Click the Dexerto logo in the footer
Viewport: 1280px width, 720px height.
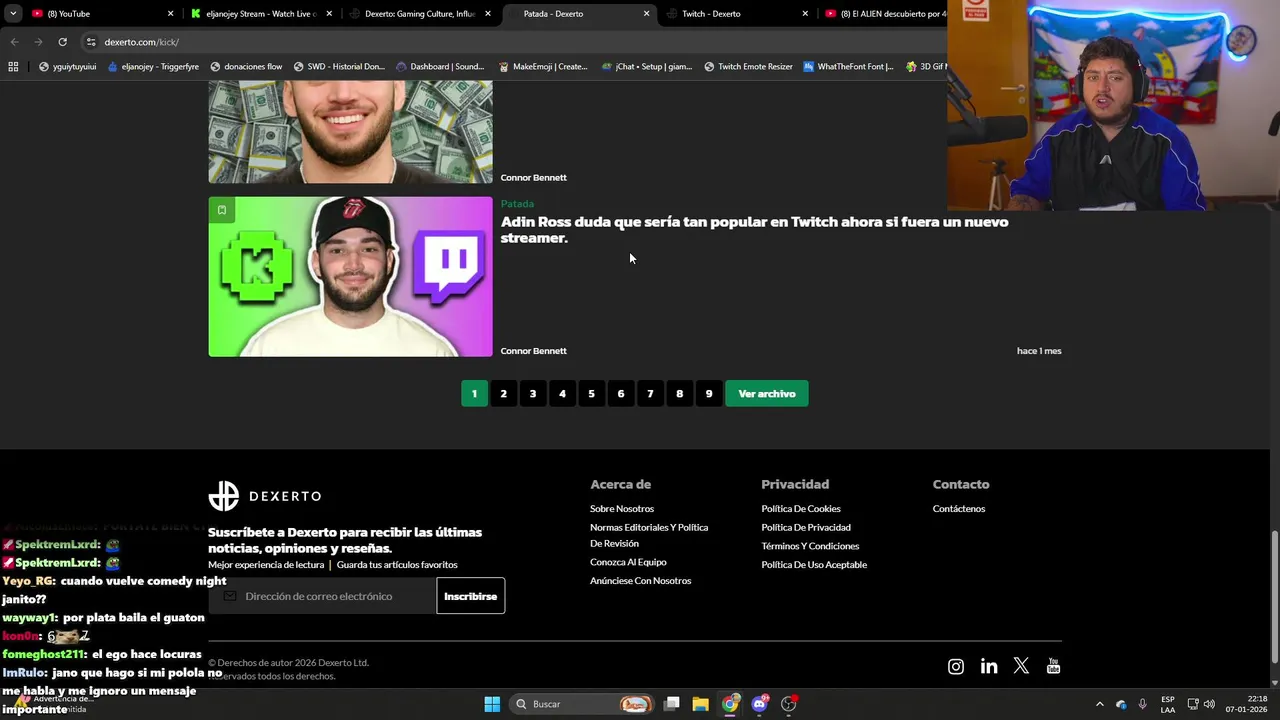coord(265,496)
